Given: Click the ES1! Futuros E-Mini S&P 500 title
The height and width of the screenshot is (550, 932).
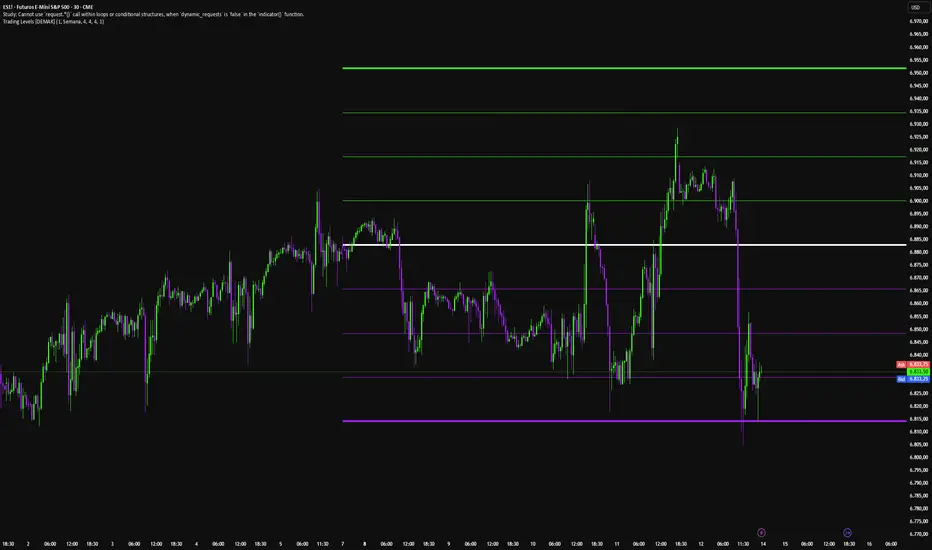Looking at the screenshot, I should click(48, 7).
